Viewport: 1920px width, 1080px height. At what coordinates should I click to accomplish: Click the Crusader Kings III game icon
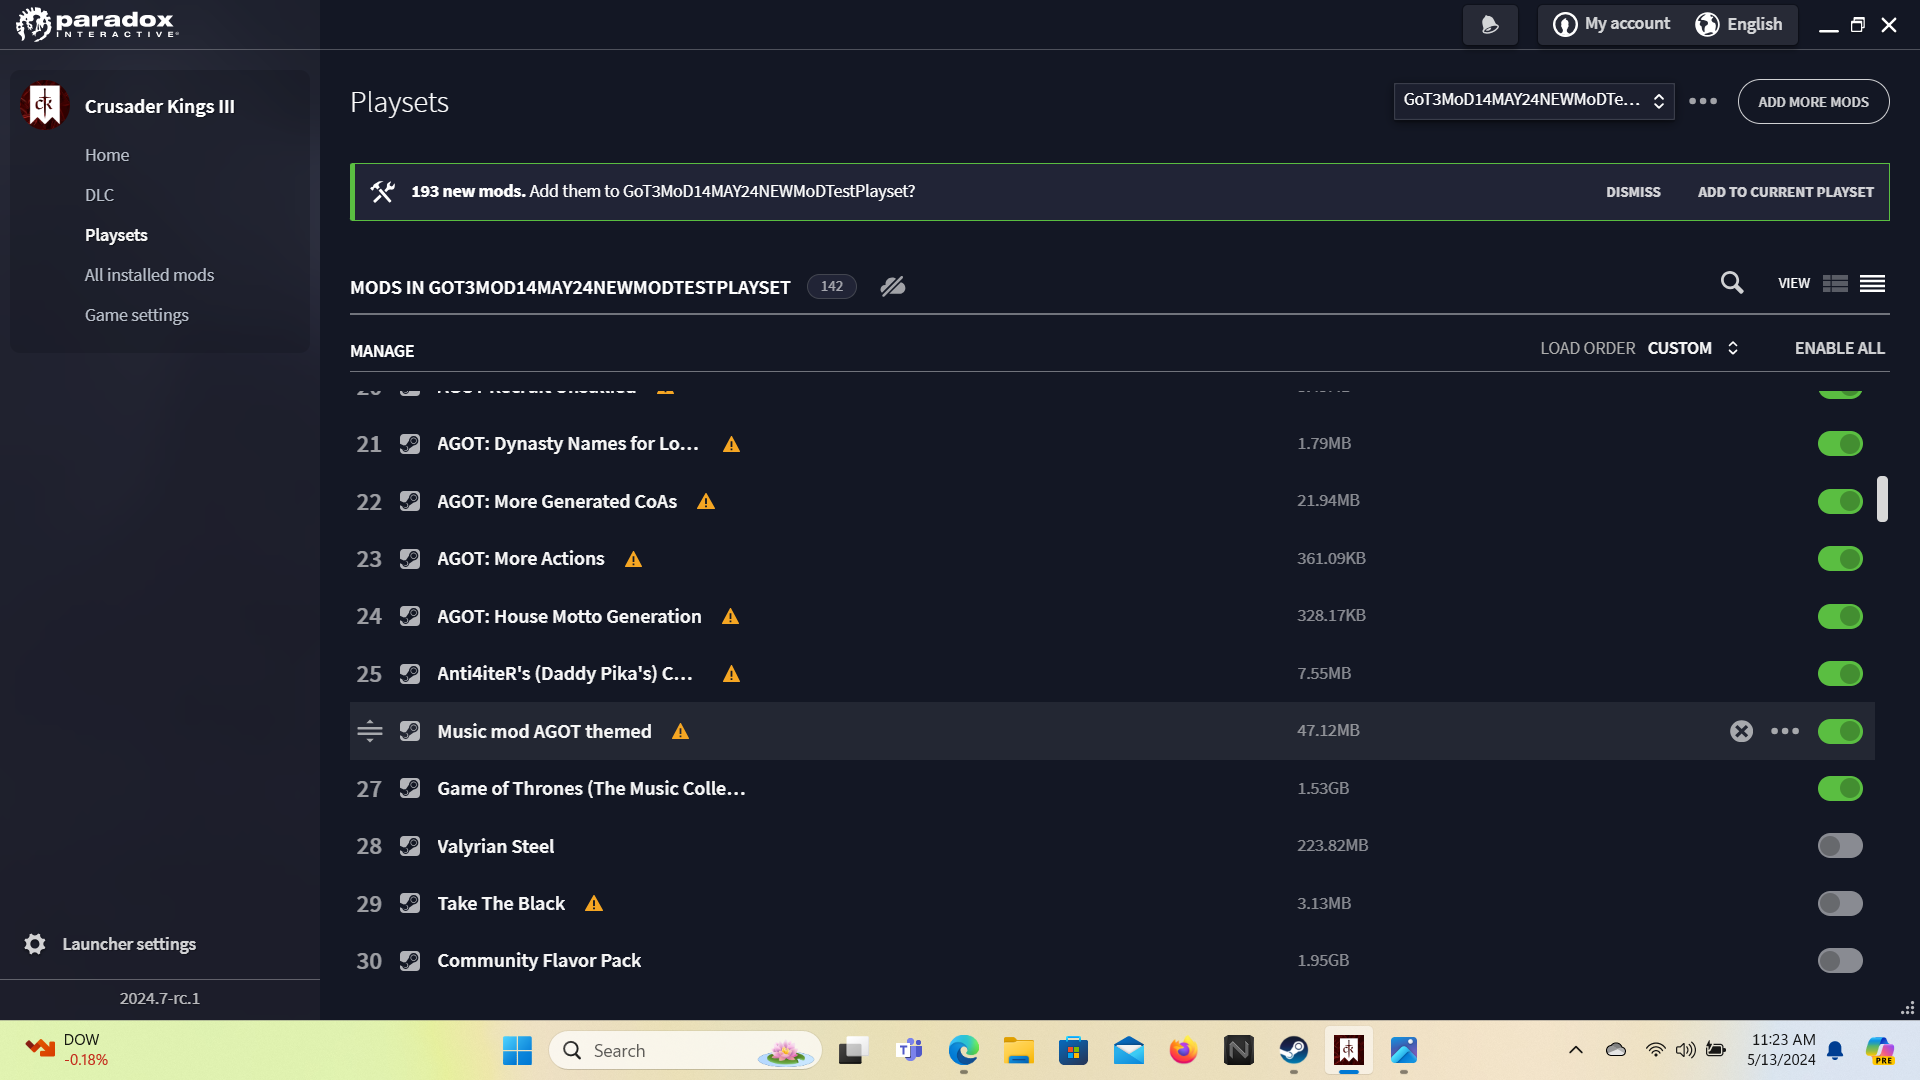[x=44, y=105]
